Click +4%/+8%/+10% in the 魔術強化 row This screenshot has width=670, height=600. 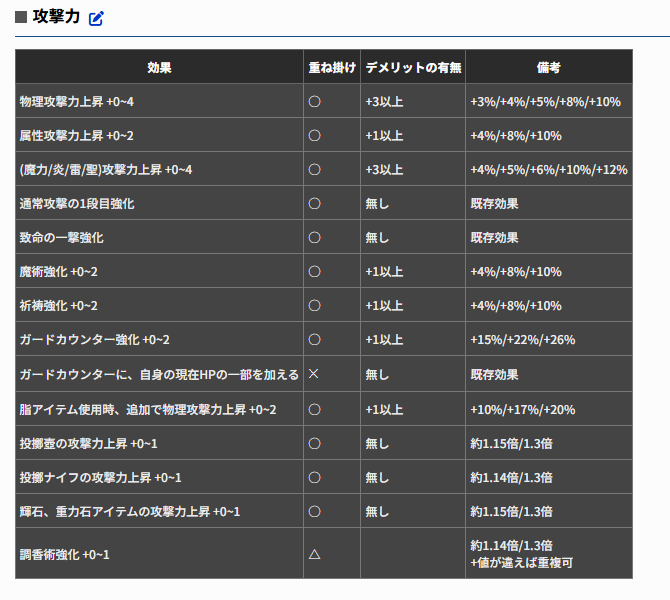coord(516,272)
